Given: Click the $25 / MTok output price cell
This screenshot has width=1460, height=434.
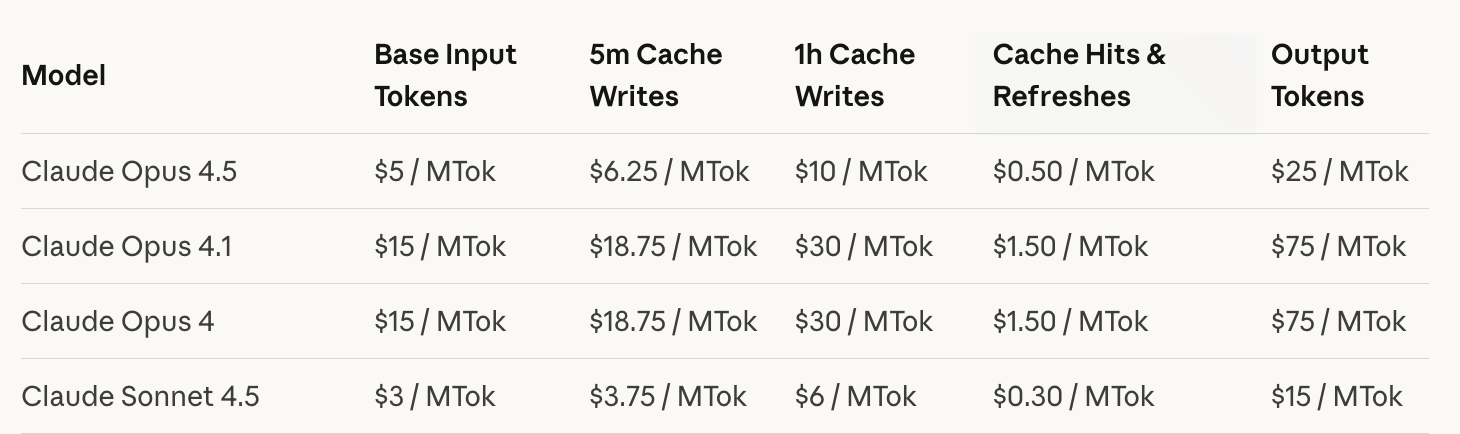Looking at the screenshot, I should (x=1339, y=171).
